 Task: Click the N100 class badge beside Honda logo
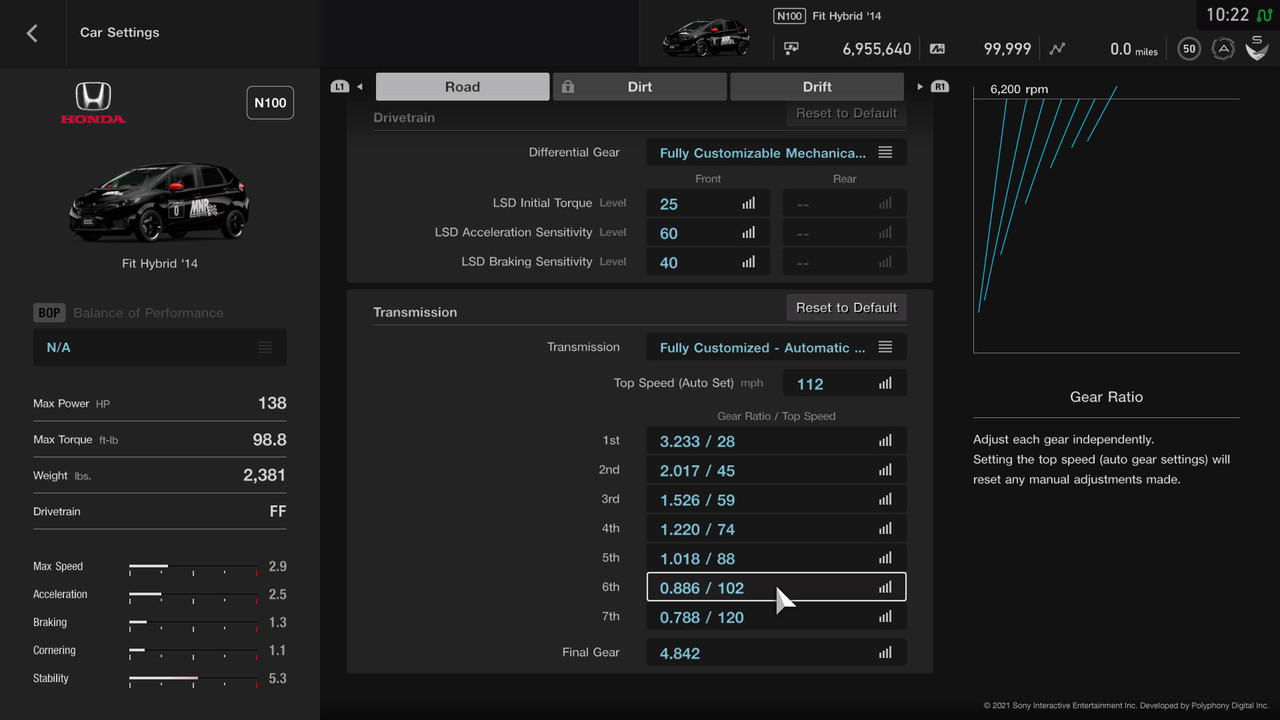point(270,103)
